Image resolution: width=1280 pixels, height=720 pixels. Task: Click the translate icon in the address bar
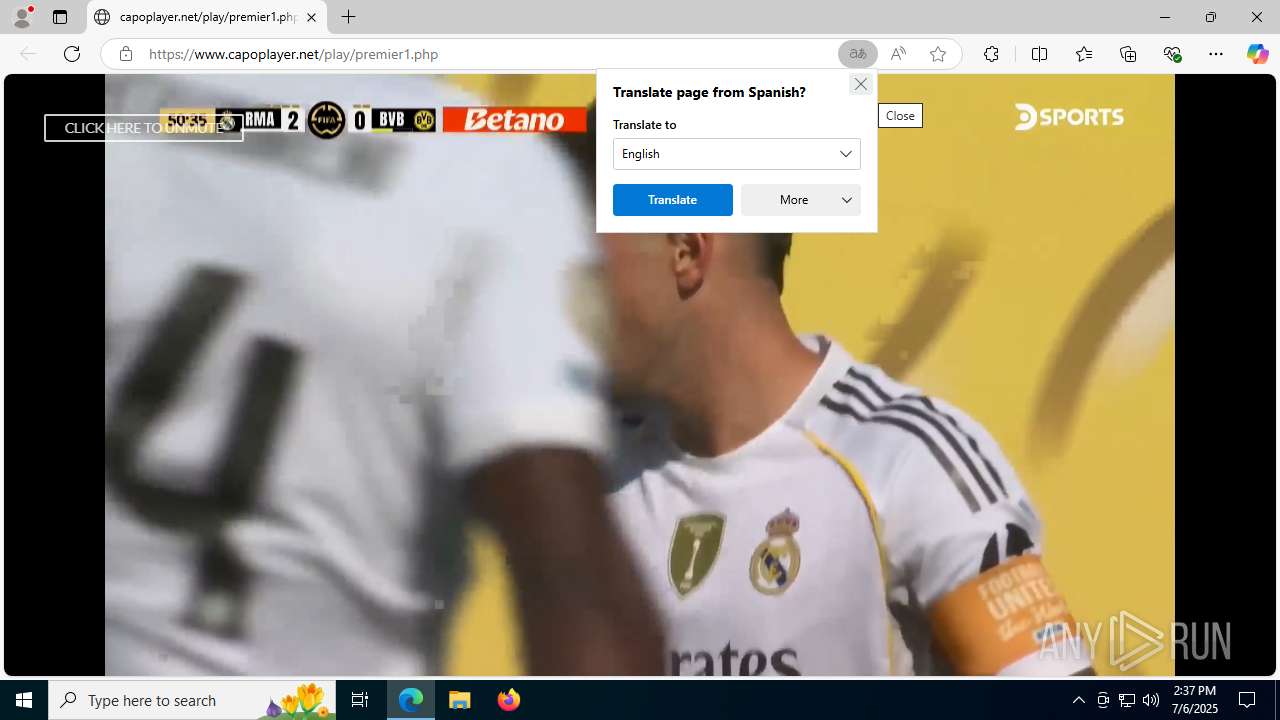[x=858, y=54]
